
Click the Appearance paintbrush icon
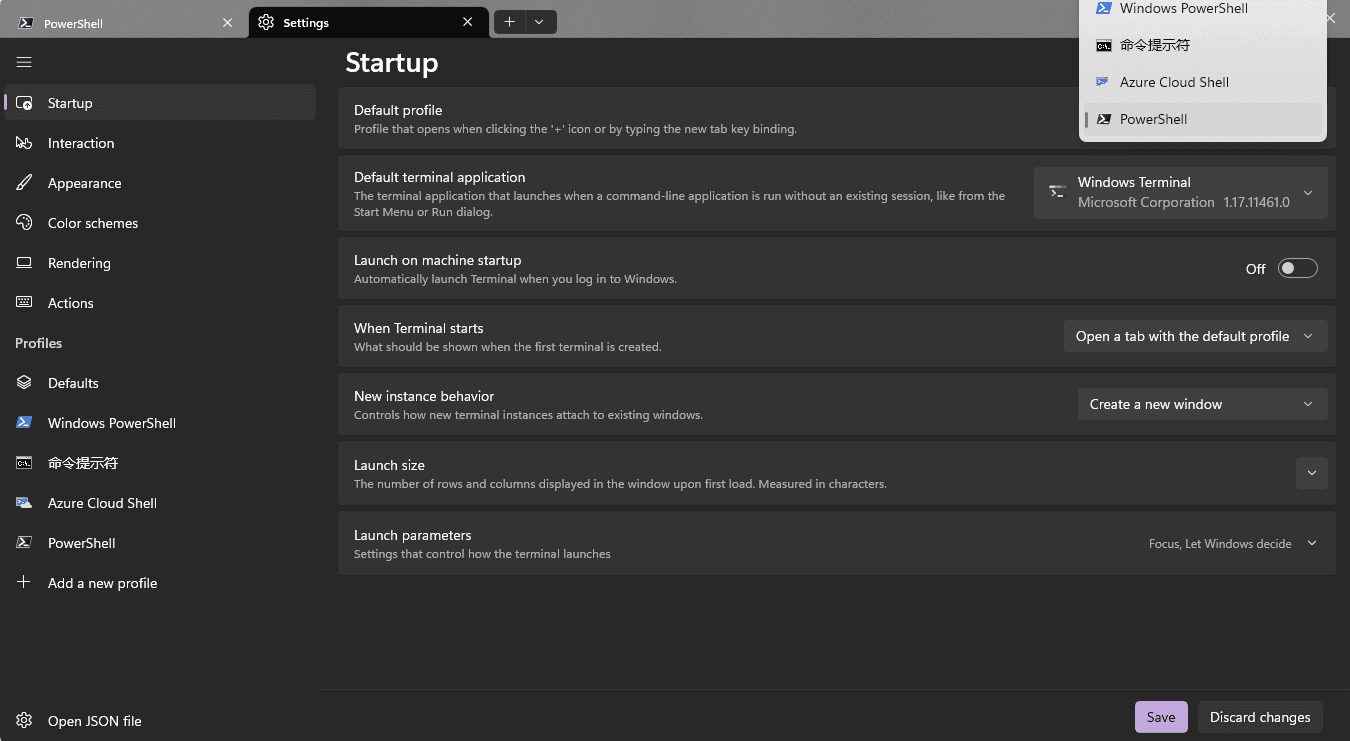(x=24, y=183)
